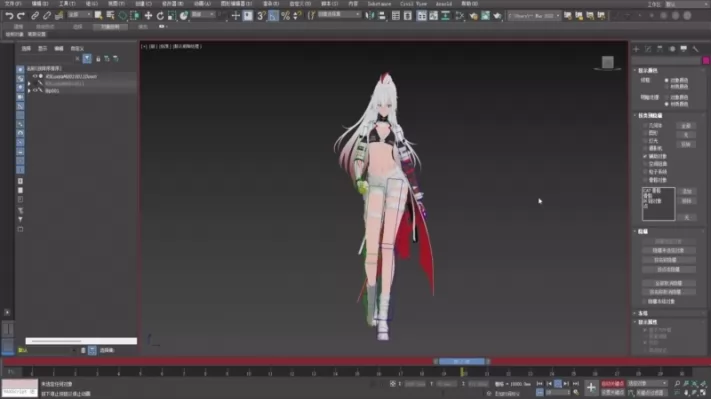The height and width of the screenshot is (399, 711).
Task: Toggle the 隐藏冻结对象 checkbox
Action: click(x=645, y=302)
